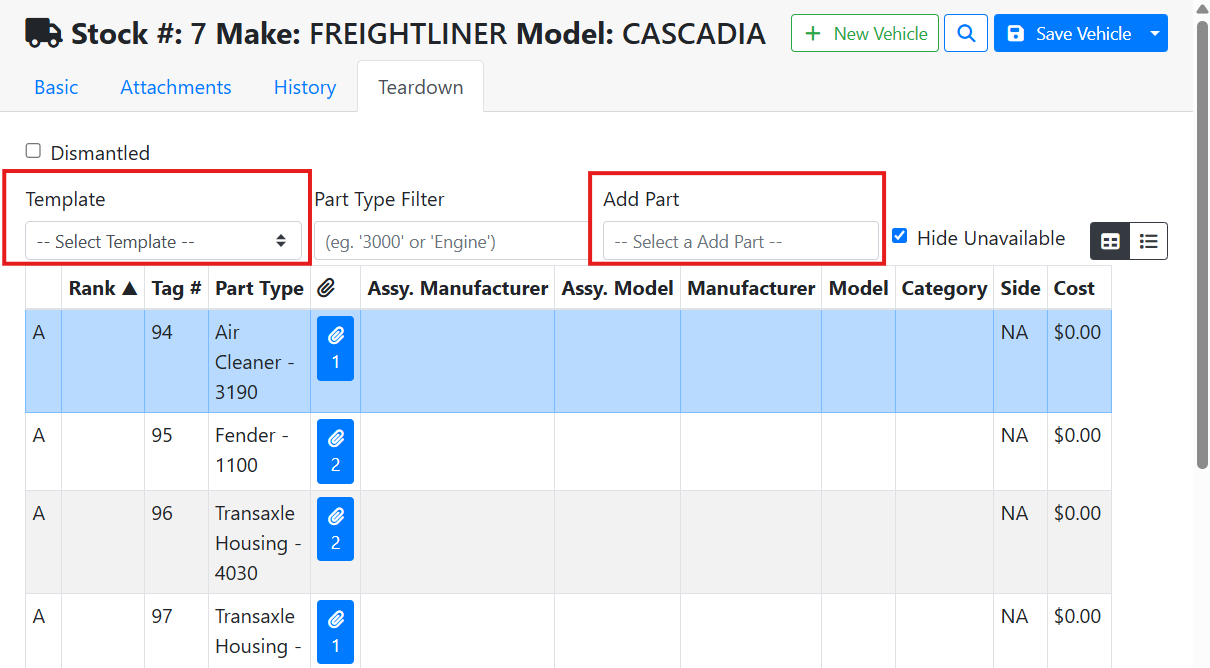
Task: Open attachments for Transaxle Housing tag 97
Action: (x=335, y=632)
